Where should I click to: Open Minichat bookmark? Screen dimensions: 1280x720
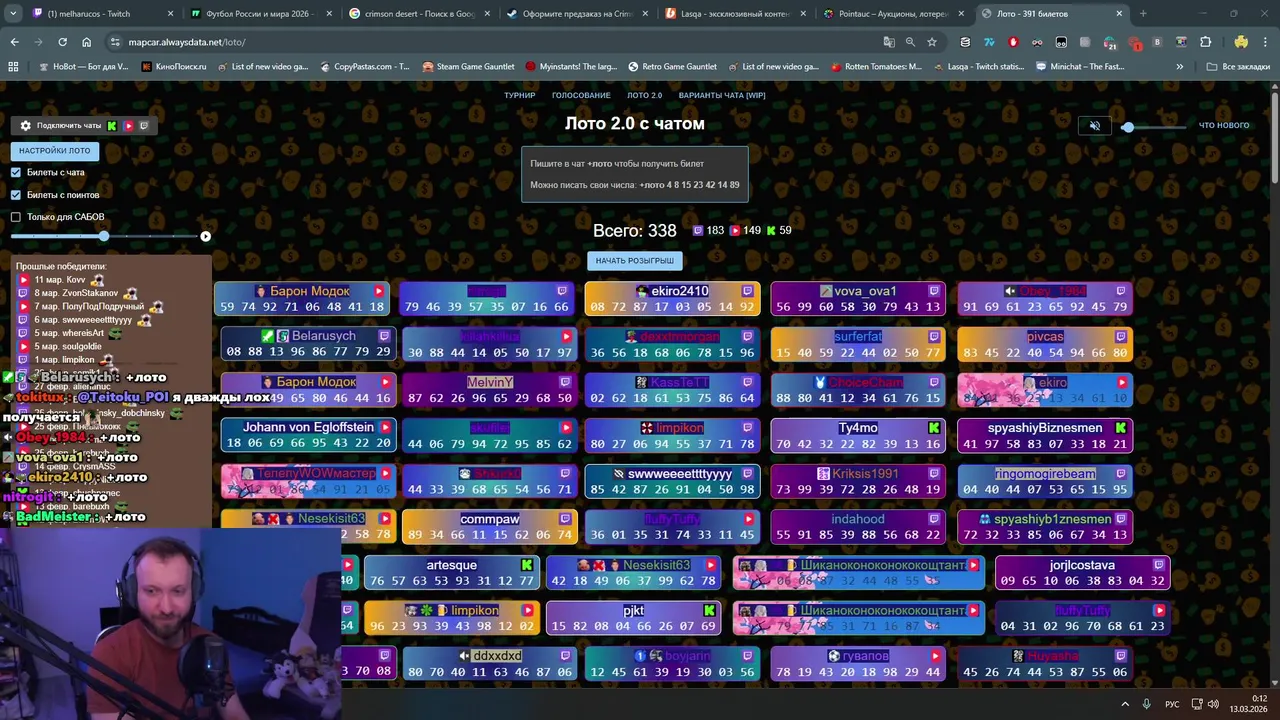point(1081,66)
